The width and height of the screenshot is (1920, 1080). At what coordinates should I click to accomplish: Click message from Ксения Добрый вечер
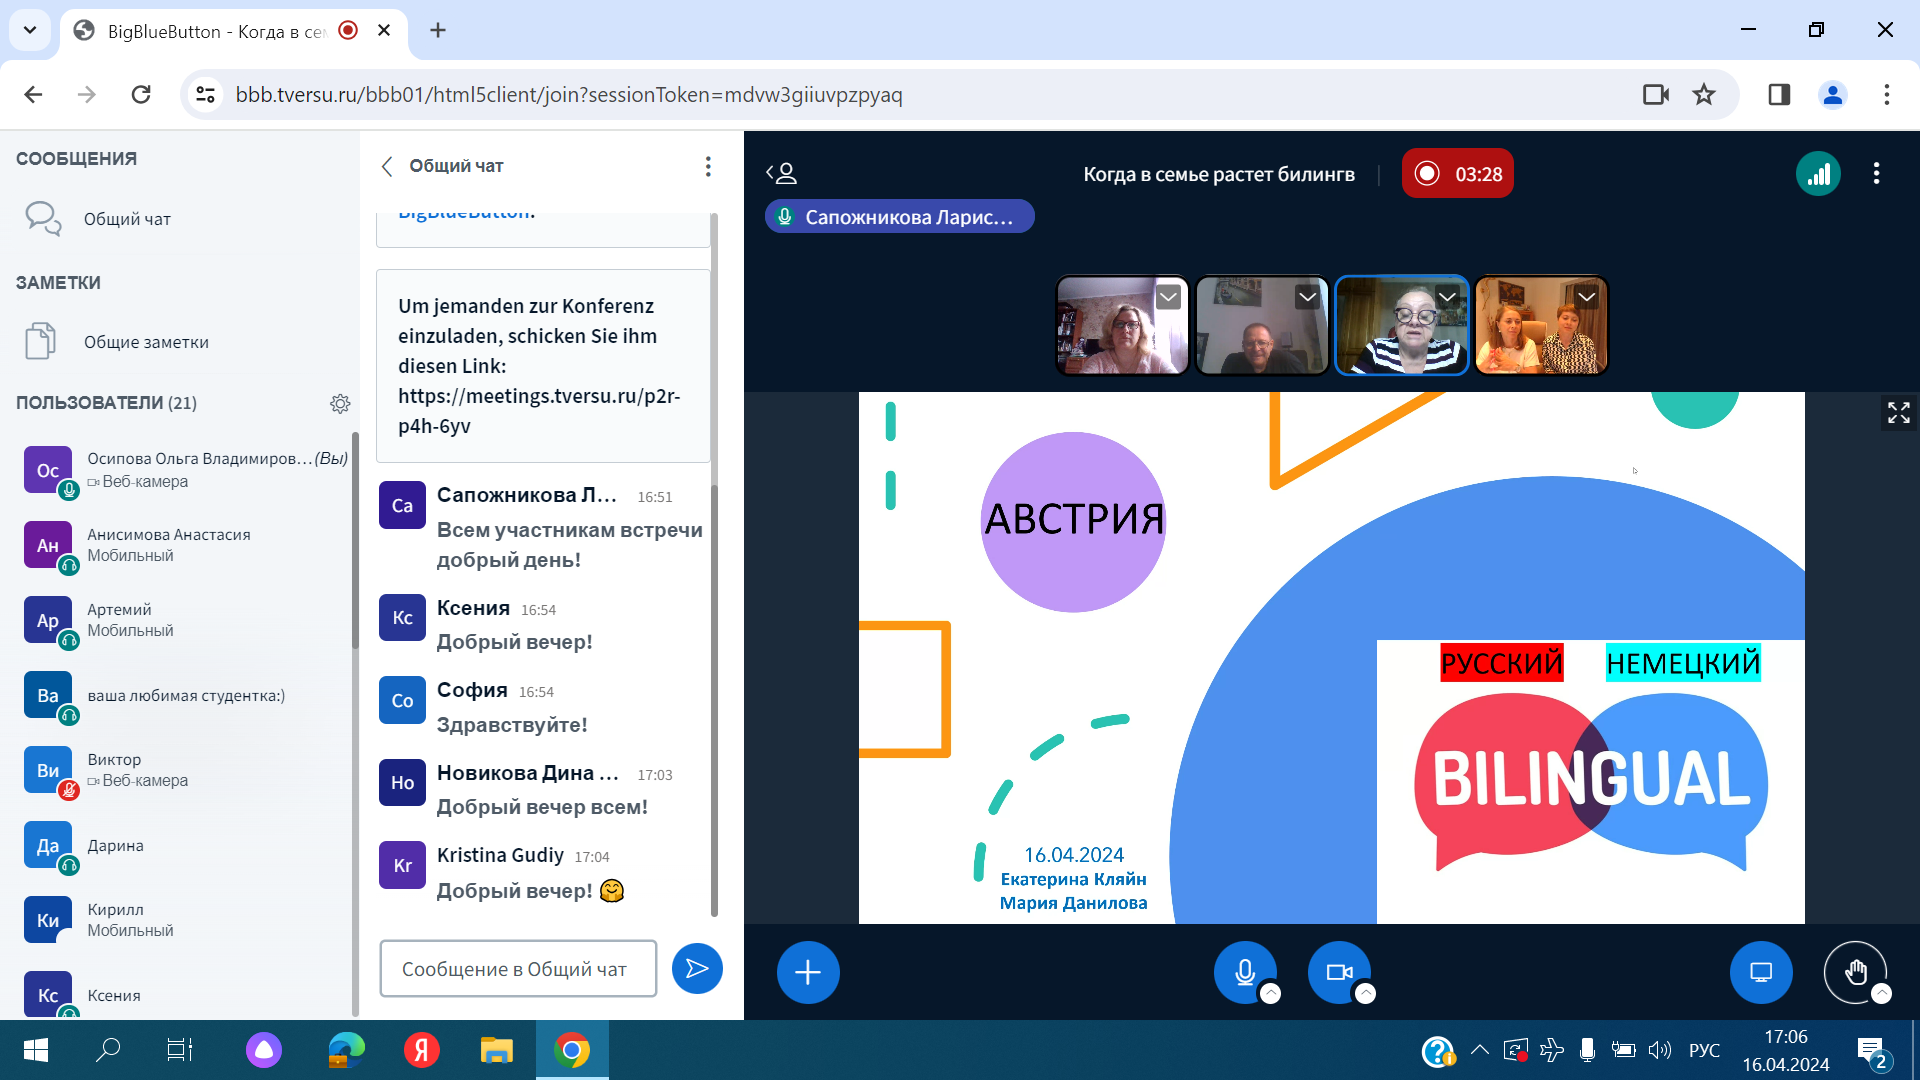pos(514,642)
